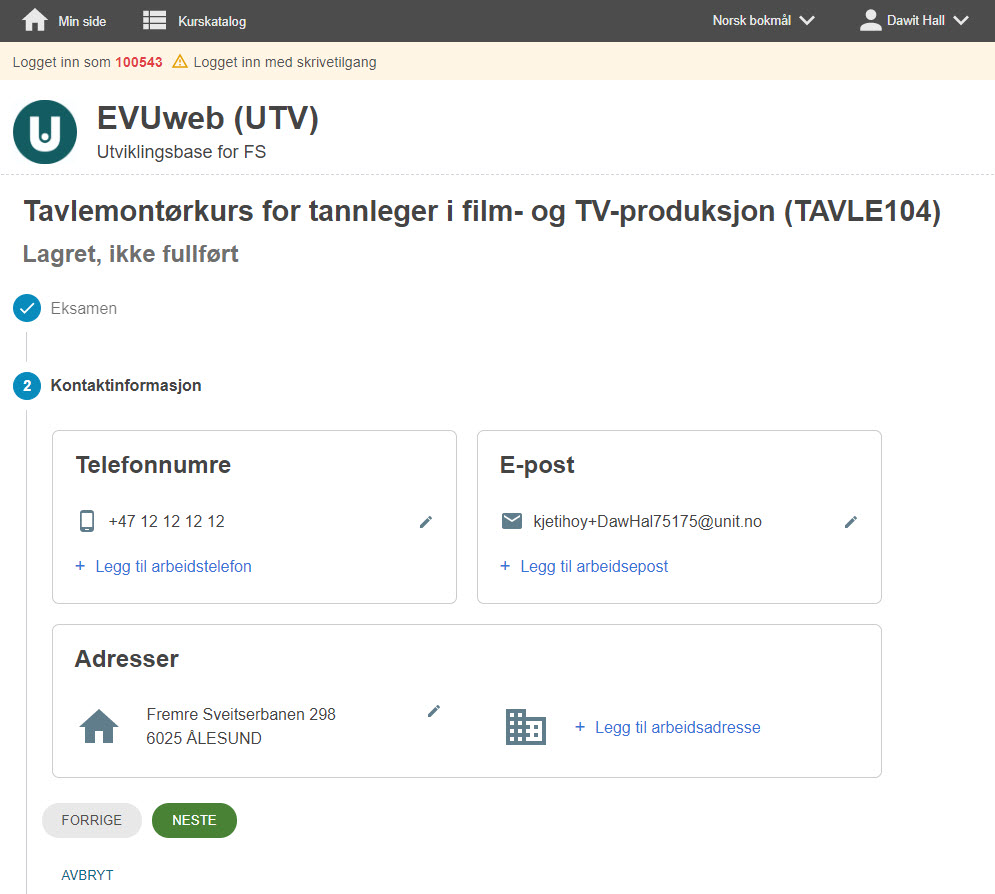
Task: Click the home address house icon
Action: click(x=99, y=726)
